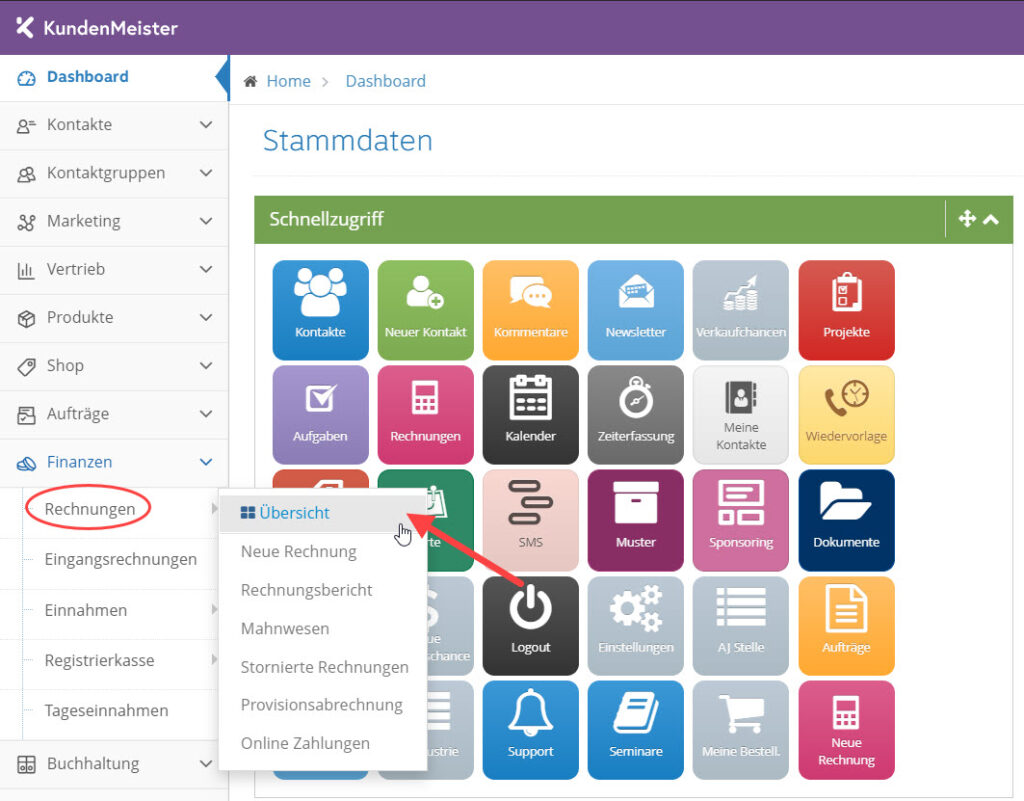This screenshot has height=801, width=1024.
Task: Expand the Marketing sidebar menu
Action: click(114, 221)
